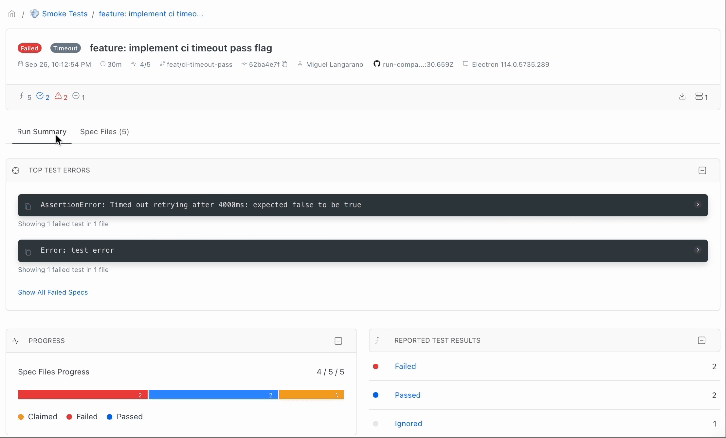This screenshot has width=726, height=438.
Task: Copy the commit hash with the copy icon
Action: tap(285, 64)
